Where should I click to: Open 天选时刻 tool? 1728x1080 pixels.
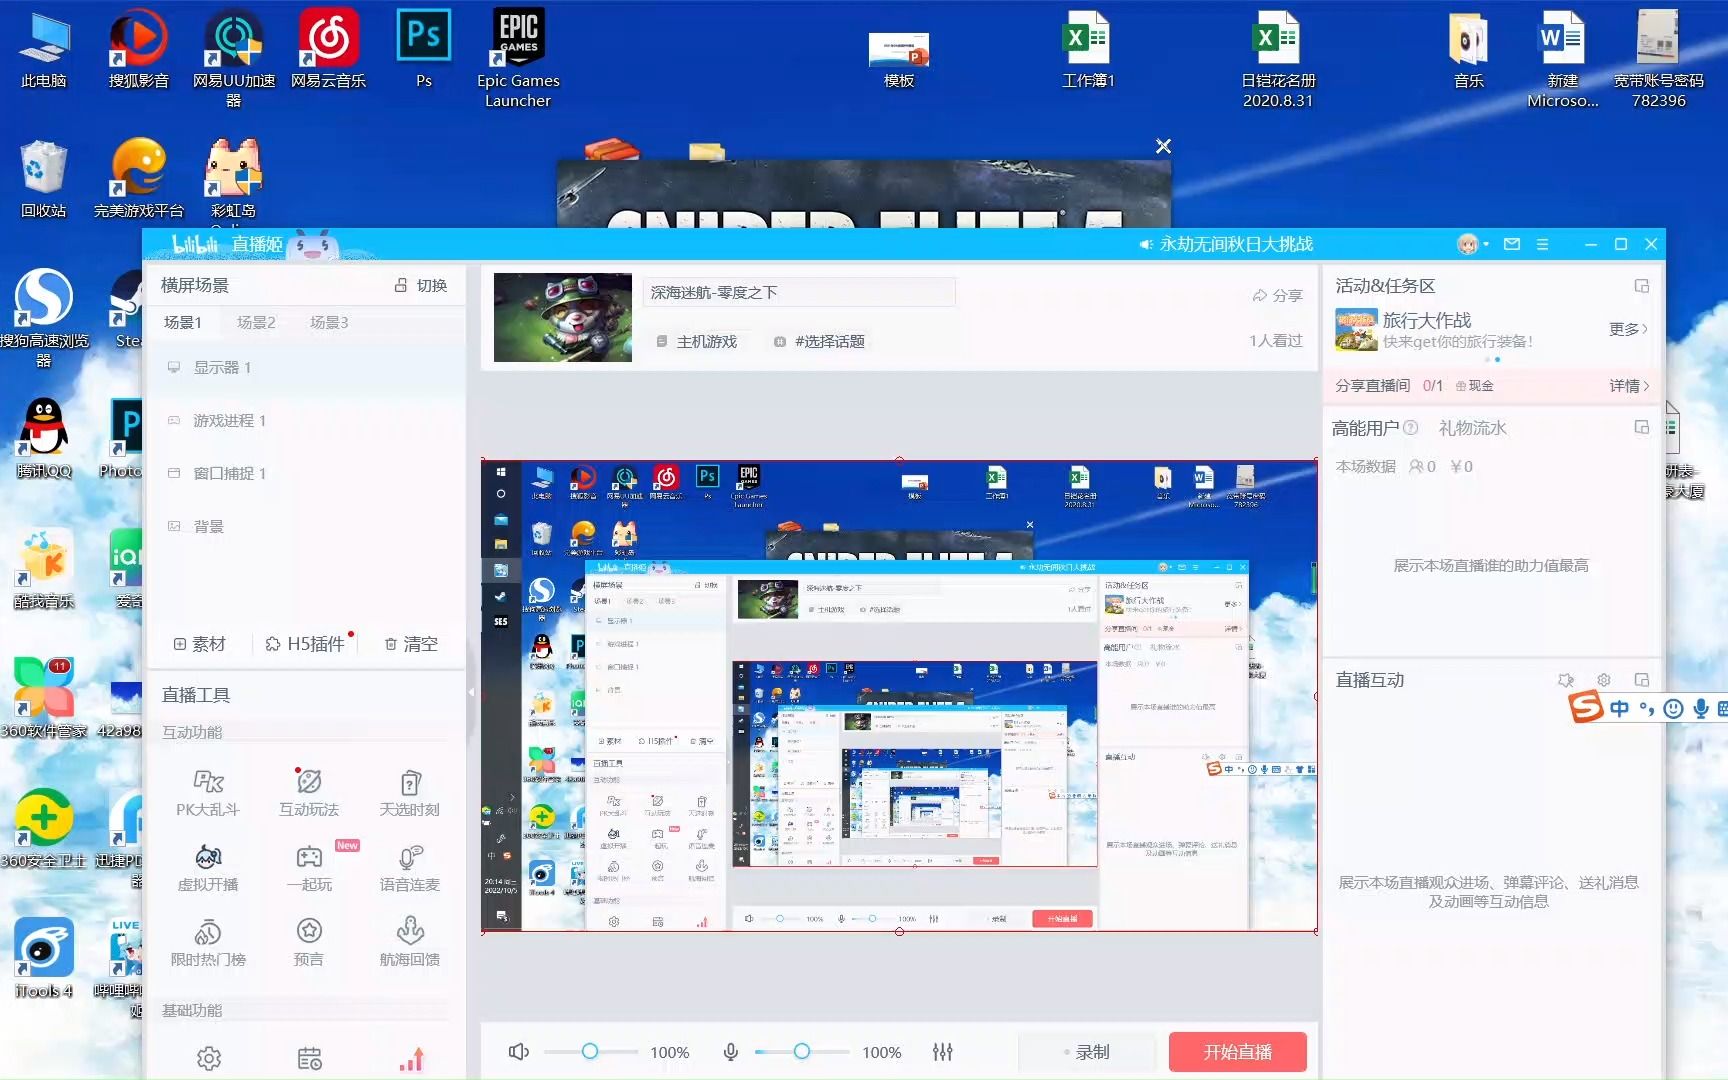coord(409,793)
